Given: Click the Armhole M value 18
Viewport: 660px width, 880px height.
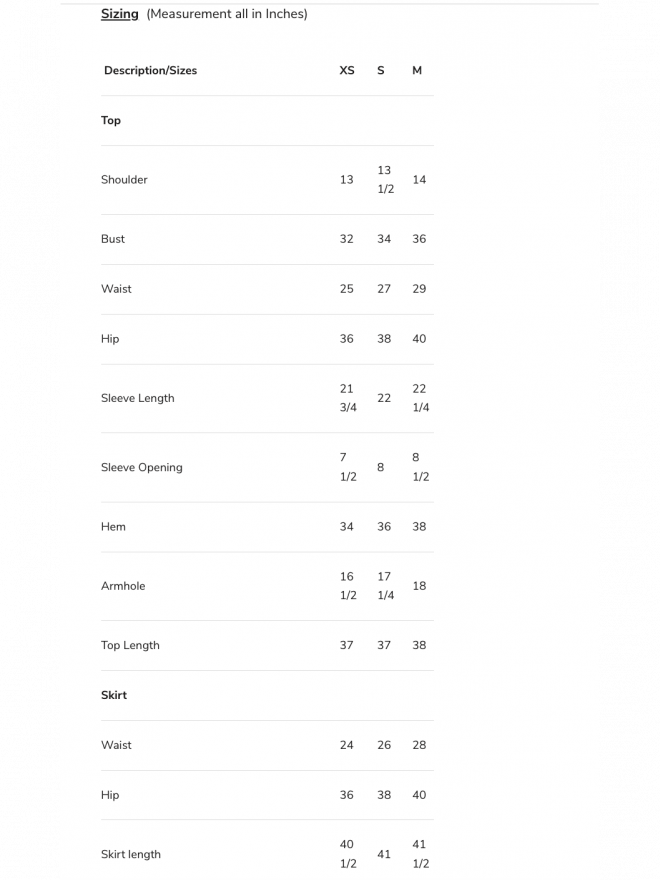Looking at the screenshot, I should pyautogui.click(x=419, y=586).
